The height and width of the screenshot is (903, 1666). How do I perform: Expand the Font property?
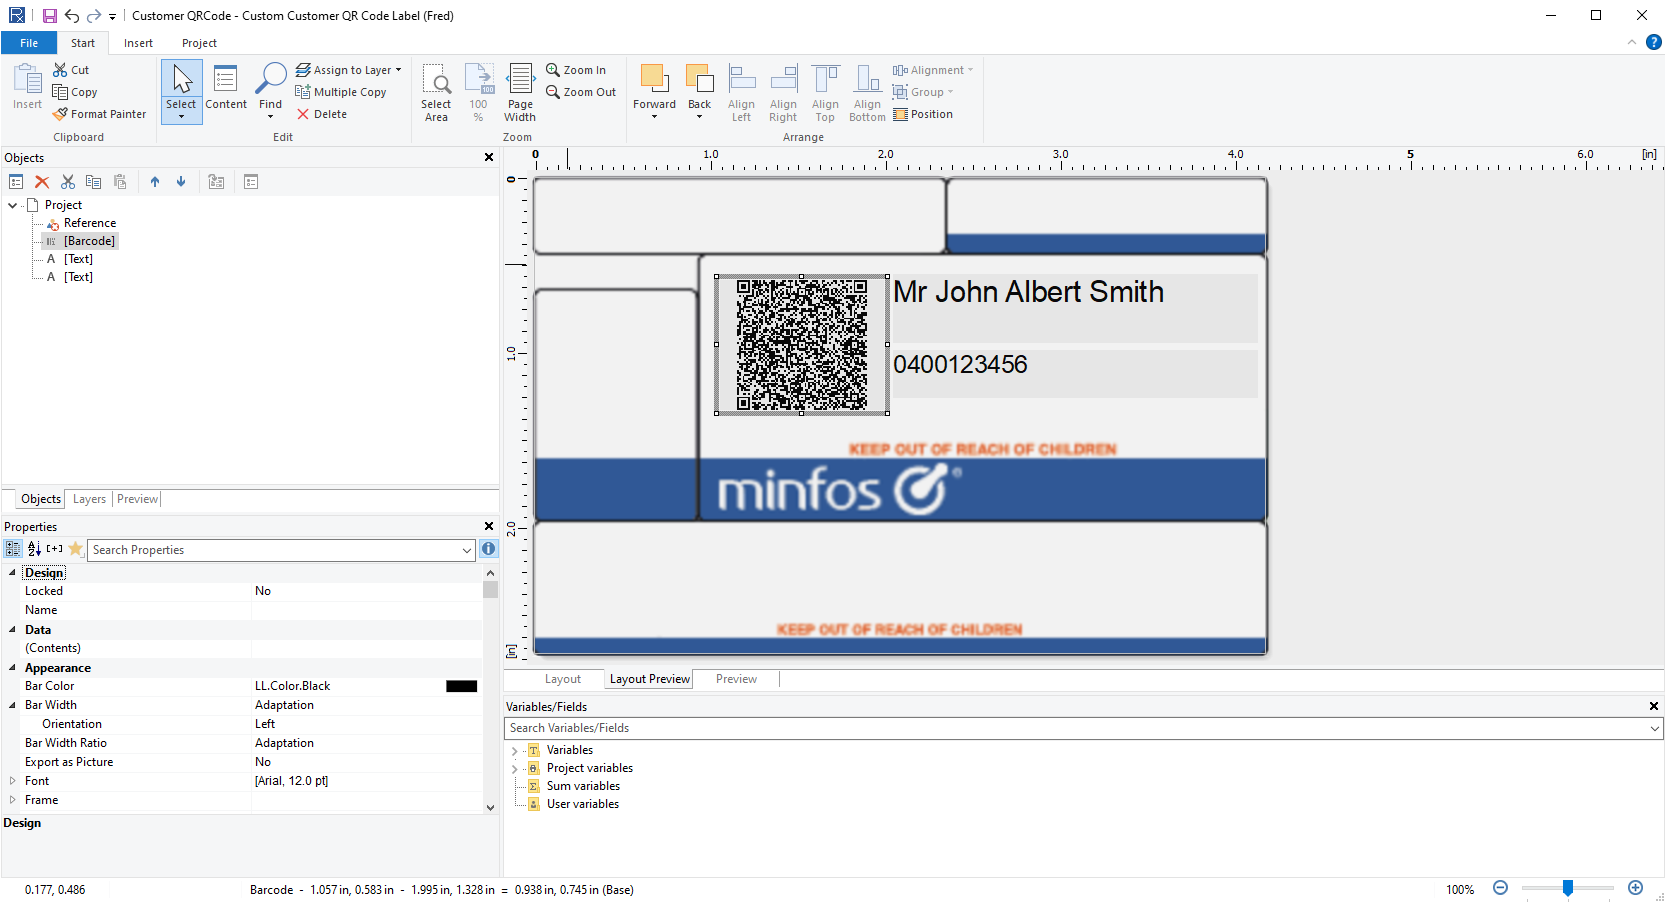pos(12,781)
